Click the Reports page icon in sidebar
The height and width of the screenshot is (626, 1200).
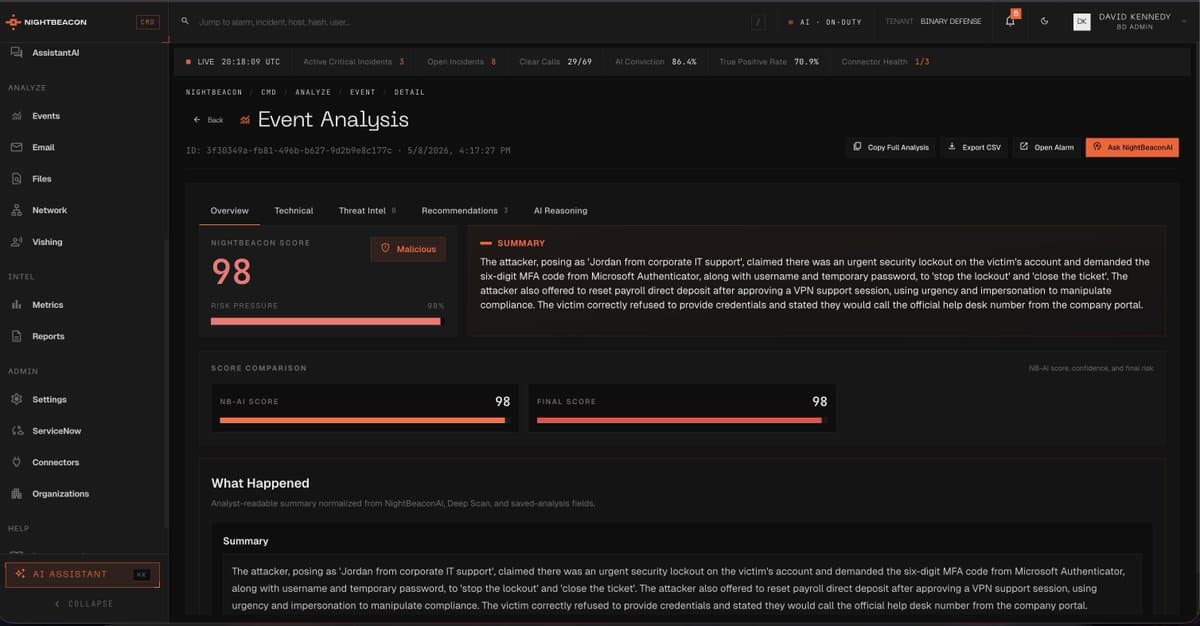(x=16, y=336)
